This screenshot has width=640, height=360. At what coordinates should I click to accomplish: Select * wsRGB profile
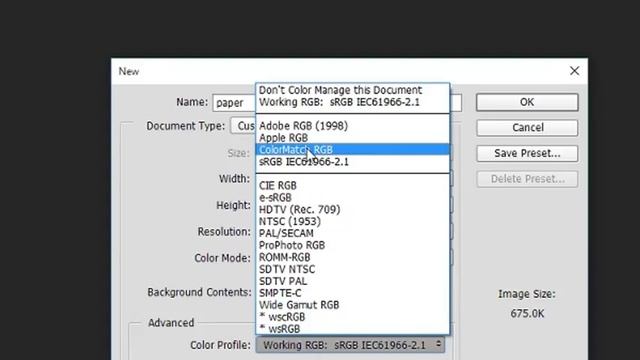(353, 329)
